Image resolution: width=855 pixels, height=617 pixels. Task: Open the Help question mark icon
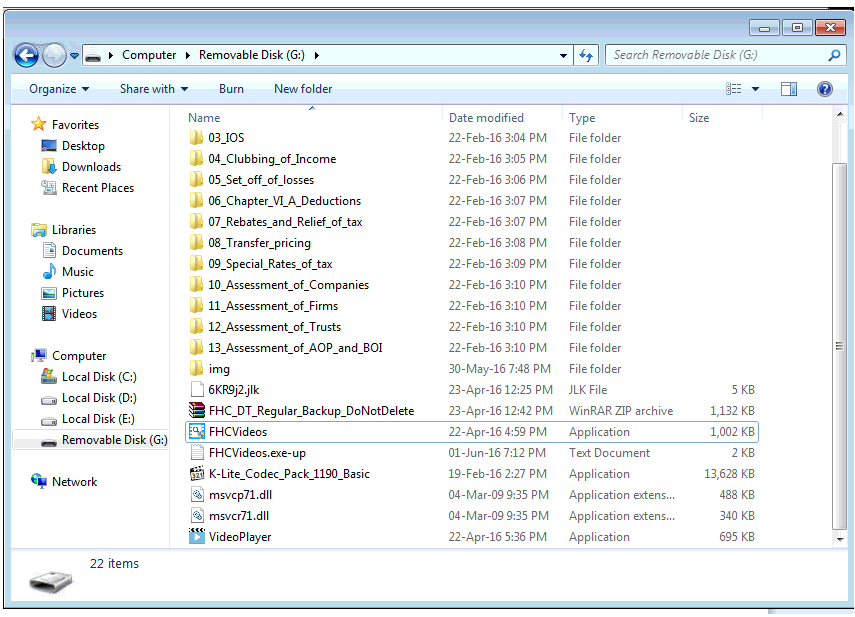tap(825, 89)
